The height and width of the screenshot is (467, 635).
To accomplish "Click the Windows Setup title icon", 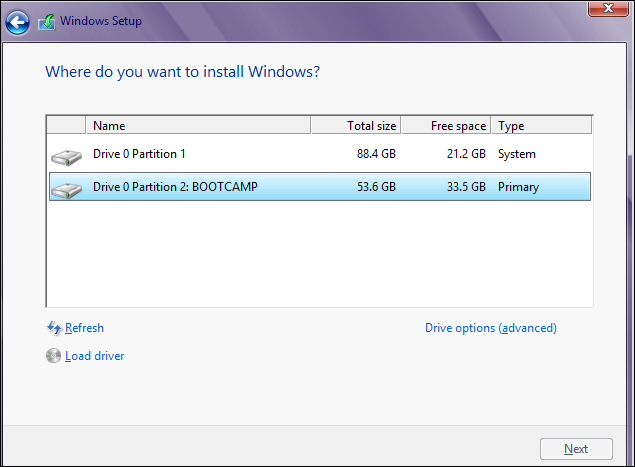I will click(47, 22).
